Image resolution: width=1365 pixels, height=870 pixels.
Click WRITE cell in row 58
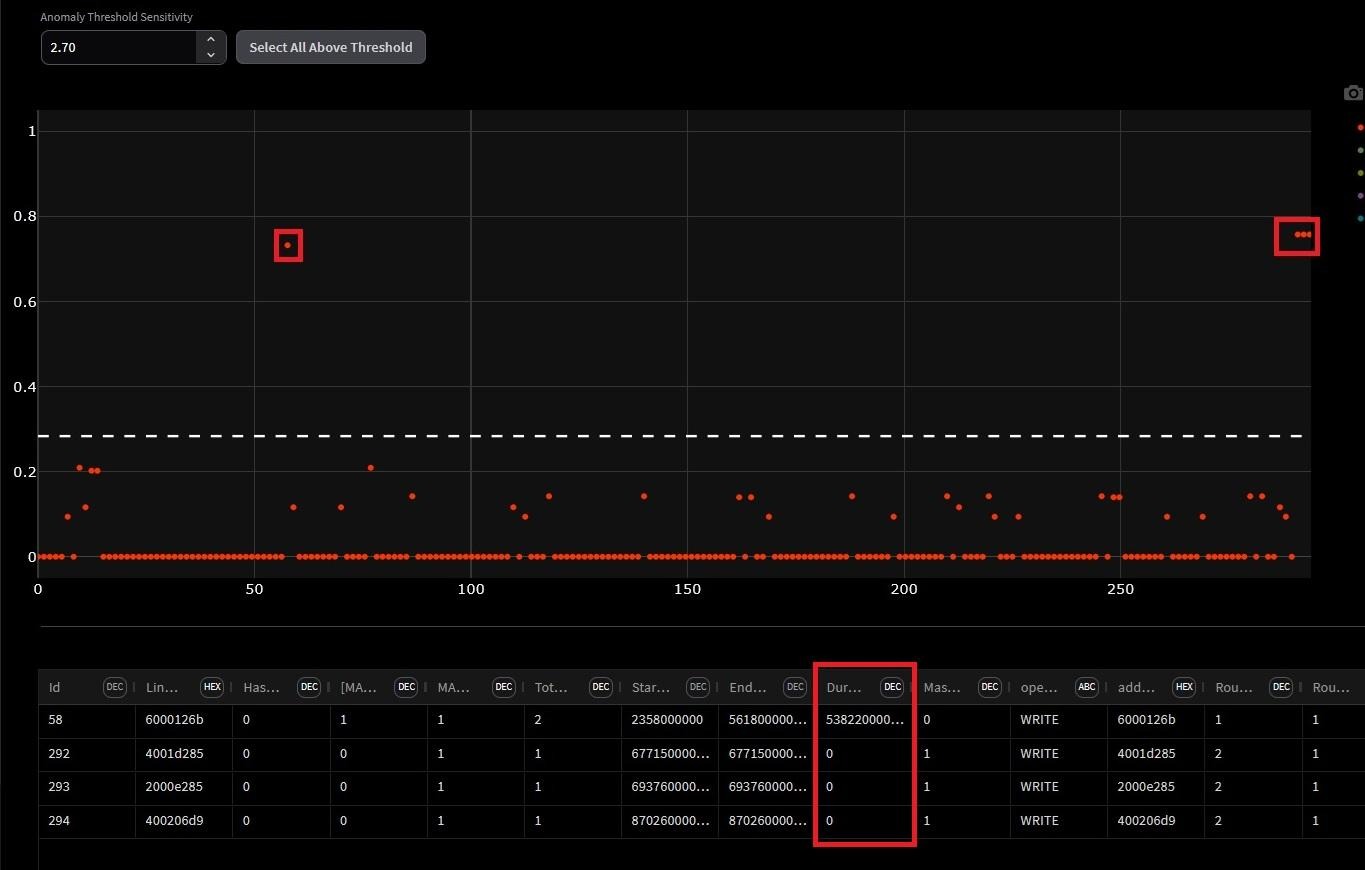pyautogui.click(x=1059, y=720)
